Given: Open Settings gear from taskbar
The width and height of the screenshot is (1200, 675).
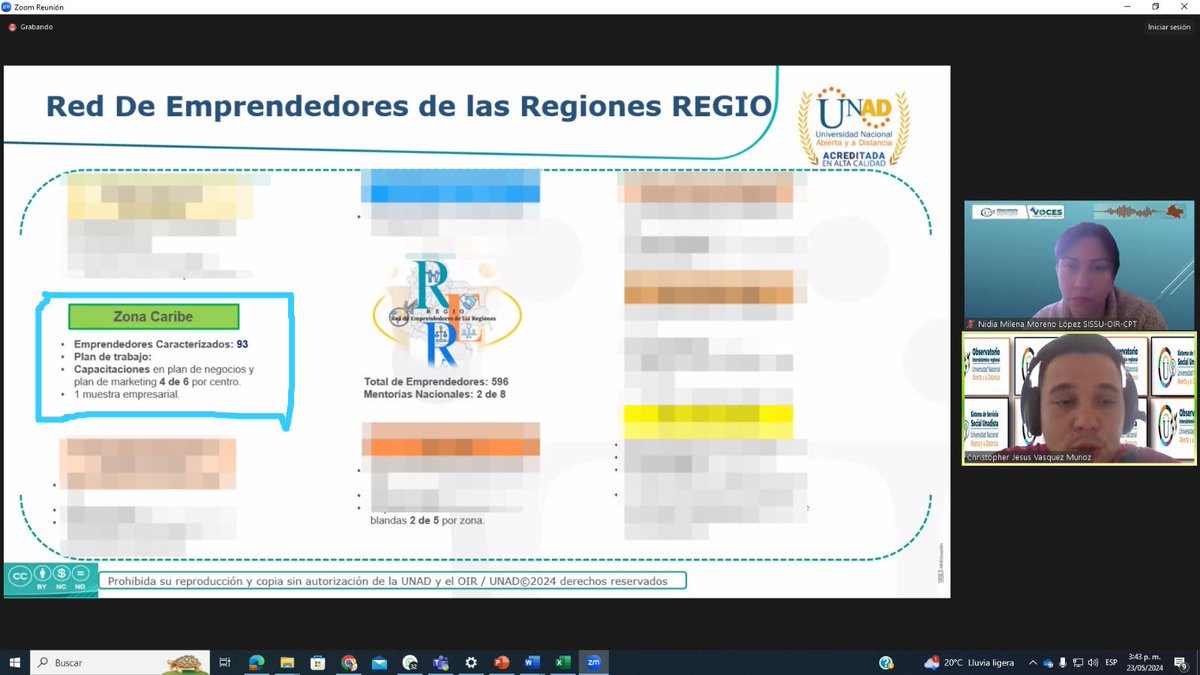Looking at the screenshot, I should point(471,662).
